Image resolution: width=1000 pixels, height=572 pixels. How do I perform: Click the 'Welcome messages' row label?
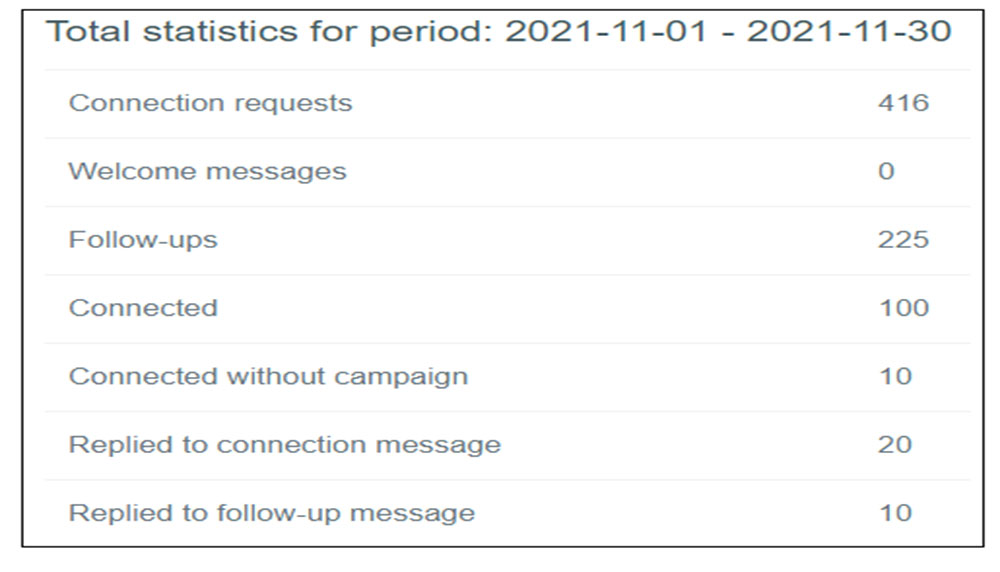click(x=207, y=171)
